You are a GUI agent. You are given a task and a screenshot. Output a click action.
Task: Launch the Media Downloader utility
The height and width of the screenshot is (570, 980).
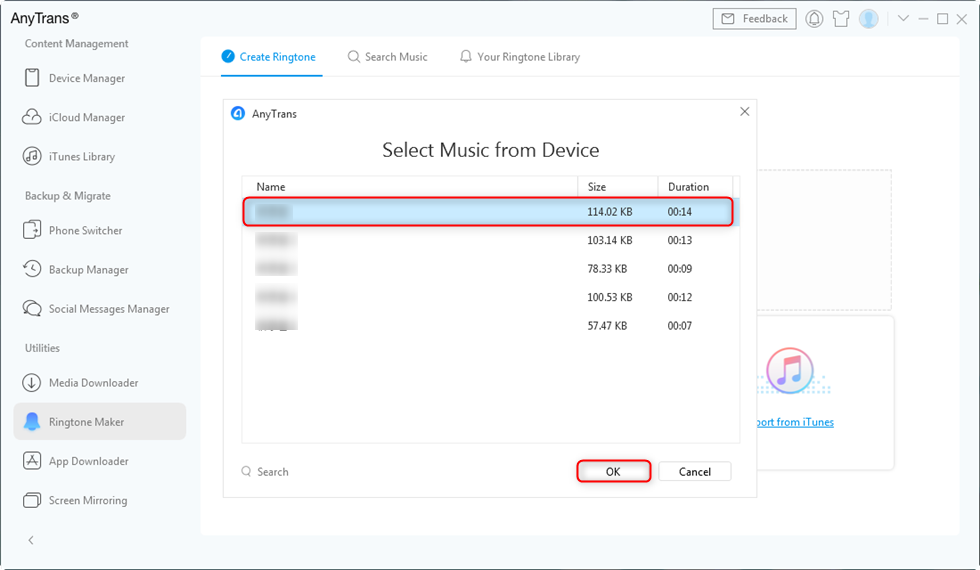point(93,382)
